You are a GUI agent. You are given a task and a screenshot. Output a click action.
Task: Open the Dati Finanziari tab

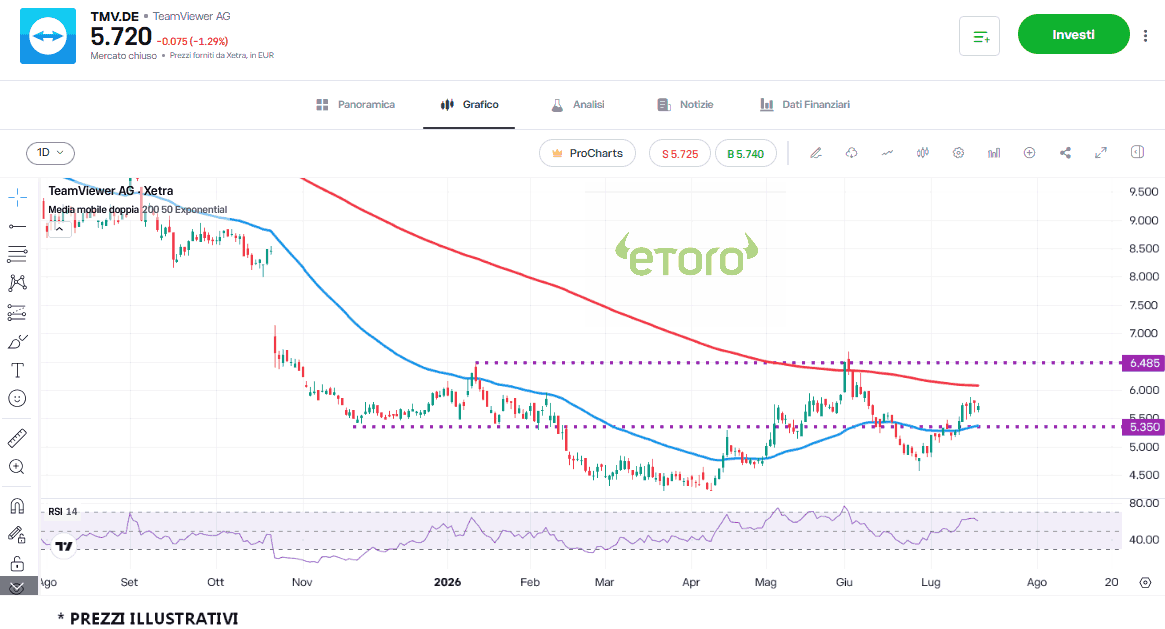click(x=805, y=105)
